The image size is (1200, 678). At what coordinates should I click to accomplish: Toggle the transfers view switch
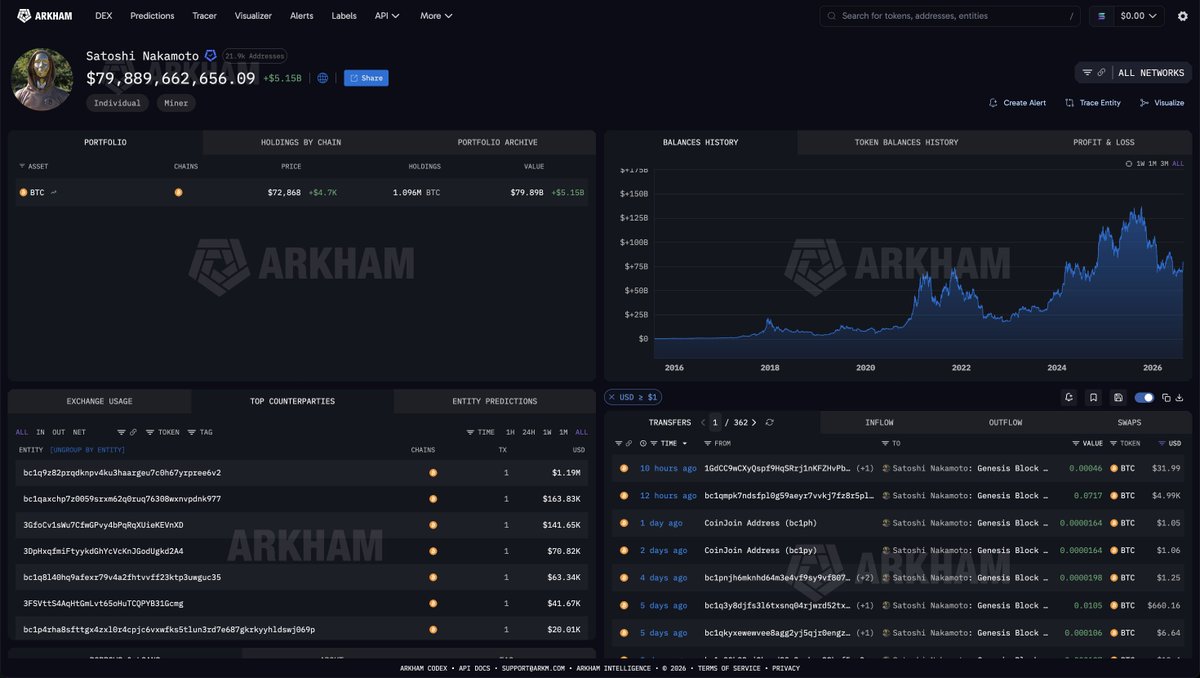[1144, 398]
